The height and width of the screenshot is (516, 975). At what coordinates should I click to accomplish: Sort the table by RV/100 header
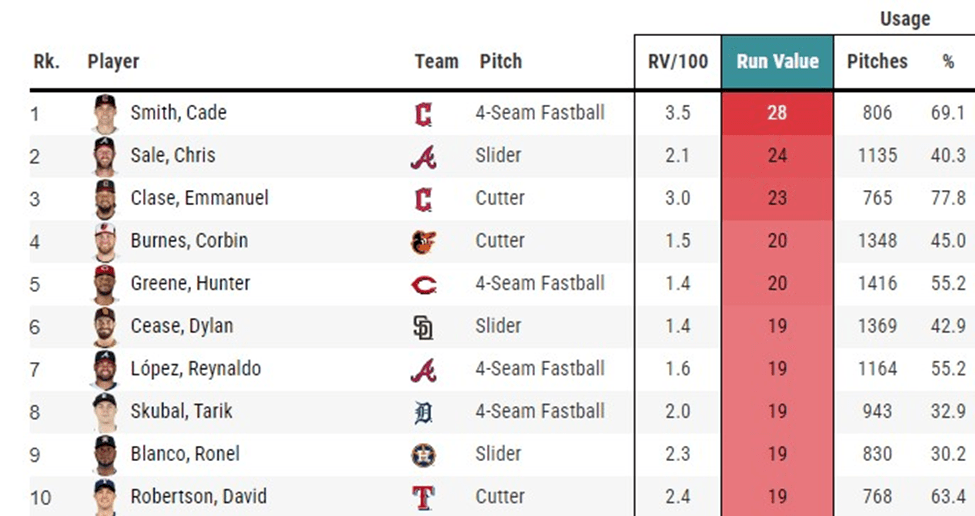tap(677, 62)
